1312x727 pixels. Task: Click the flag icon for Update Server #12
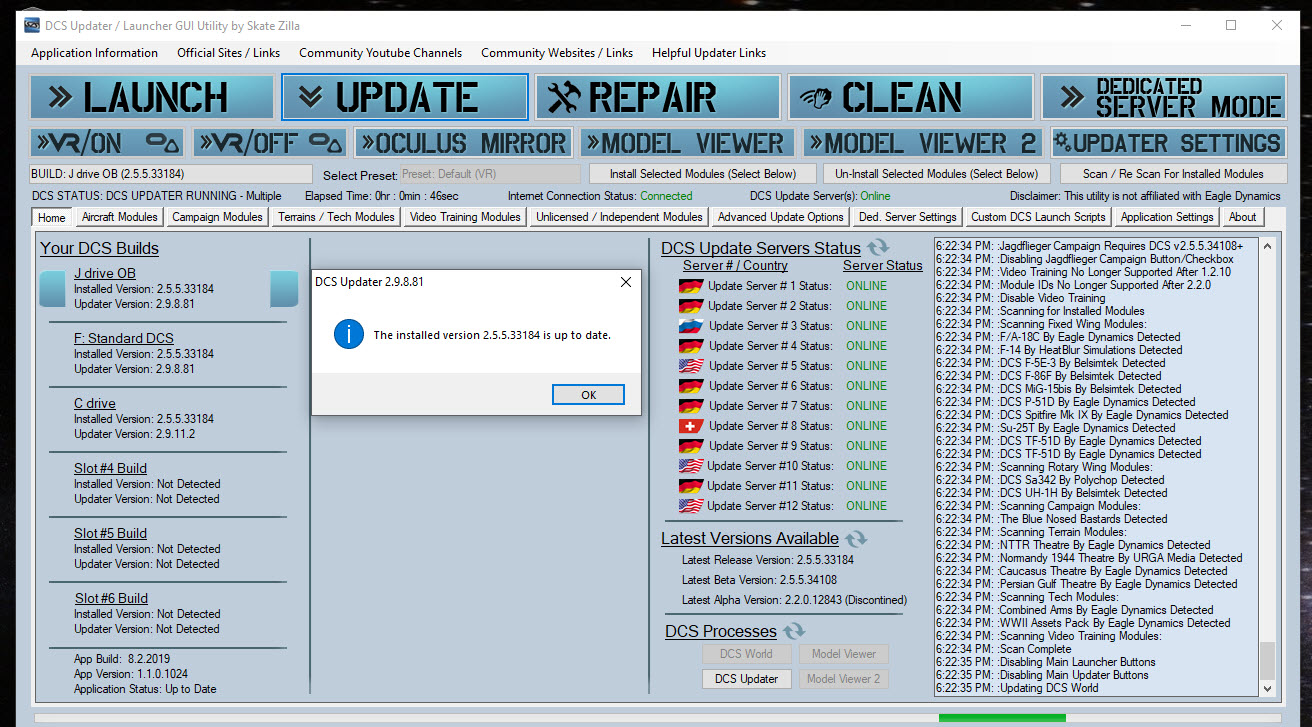691,506
